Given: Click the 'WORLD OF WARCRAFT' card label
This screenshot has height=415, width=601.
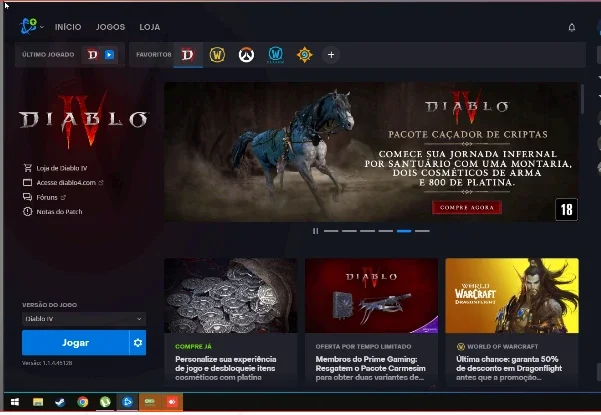Looking at the screenshot, I should 502,346.
